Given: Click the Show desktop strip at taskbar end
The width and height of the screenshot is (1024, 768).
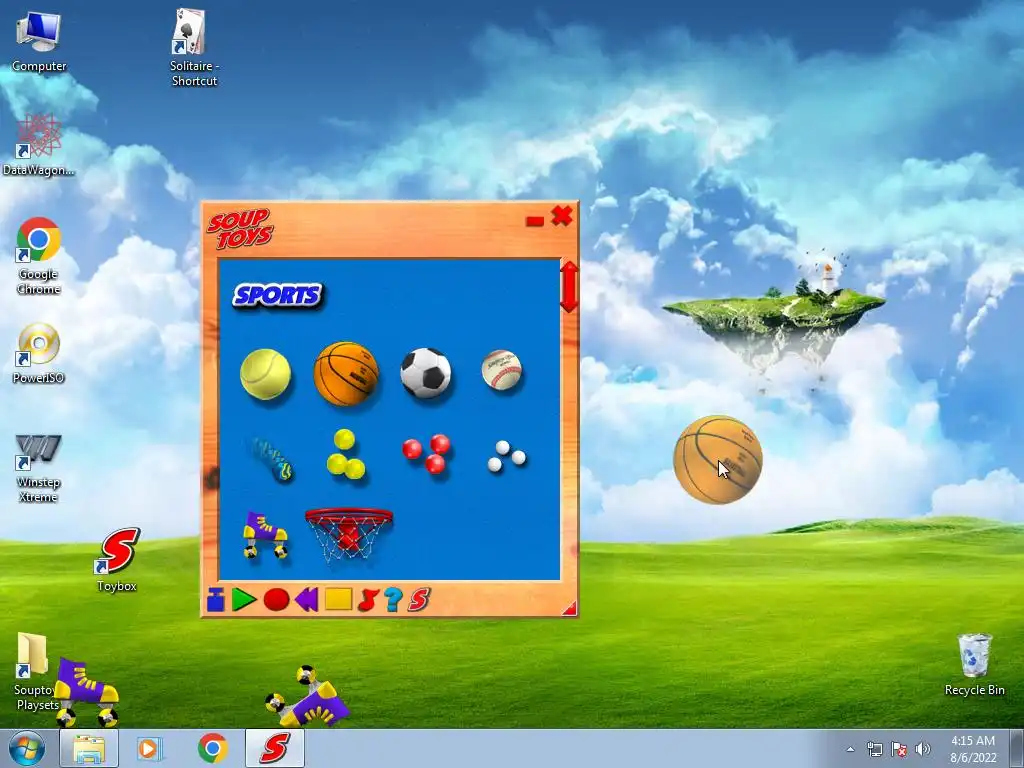Looking at the screenshot, I should coord(1017,748).
